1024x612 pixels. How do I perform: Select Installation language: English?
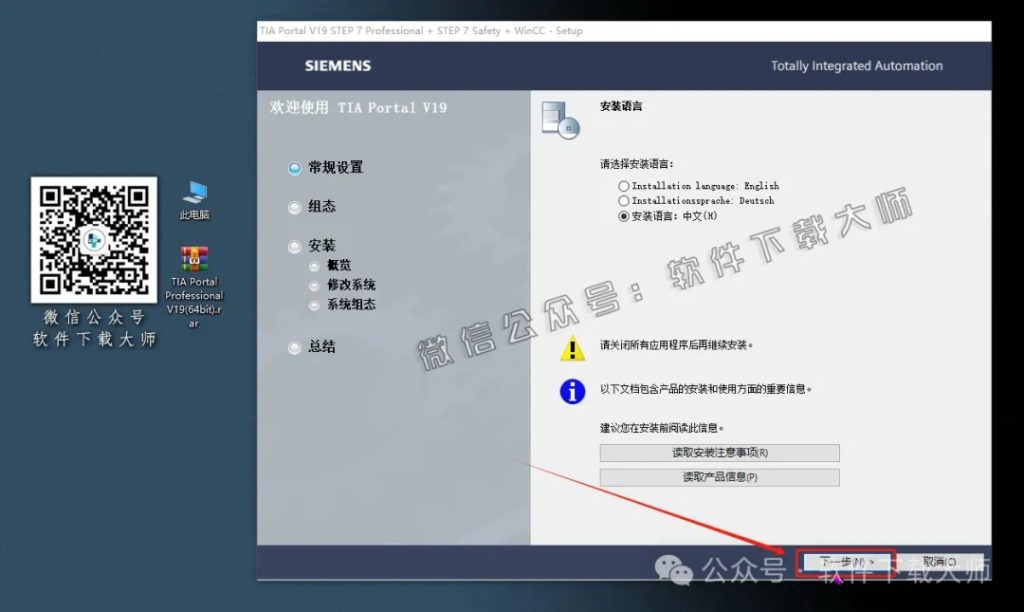coord(624,185)
